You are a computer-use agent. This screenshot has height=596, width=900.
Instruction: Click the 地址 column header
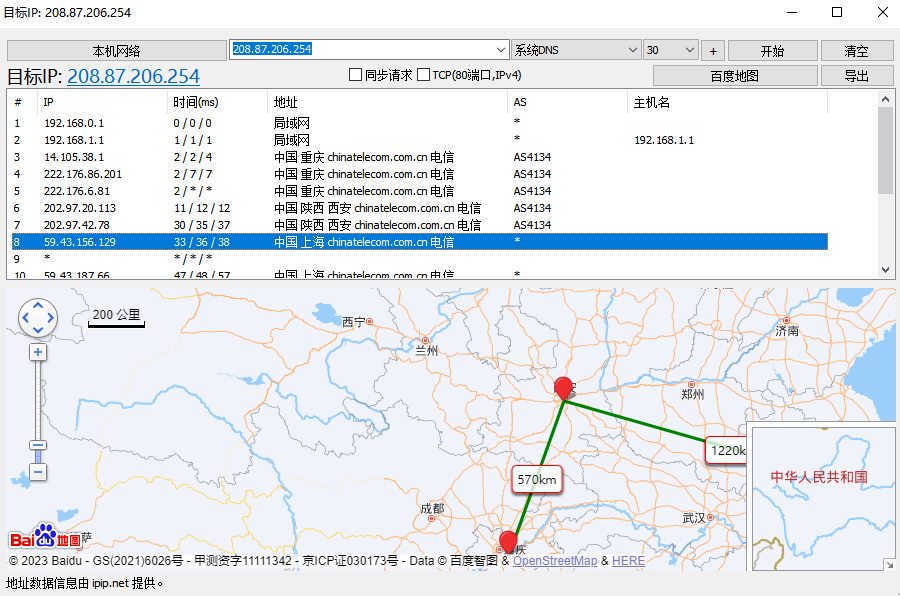[387, 102]
